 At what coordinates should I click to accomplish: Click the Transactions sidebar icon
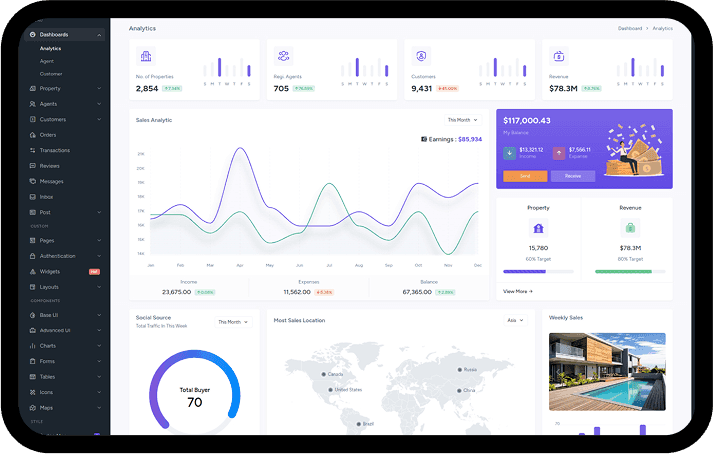[33, 150]
